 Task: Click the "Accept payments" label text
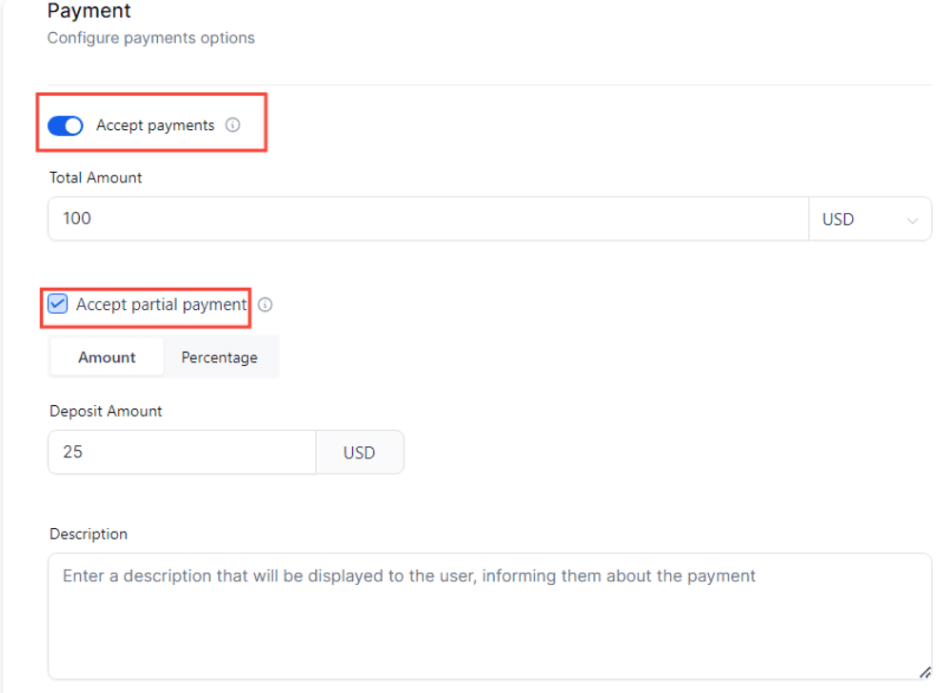click(x=155, y=126)
